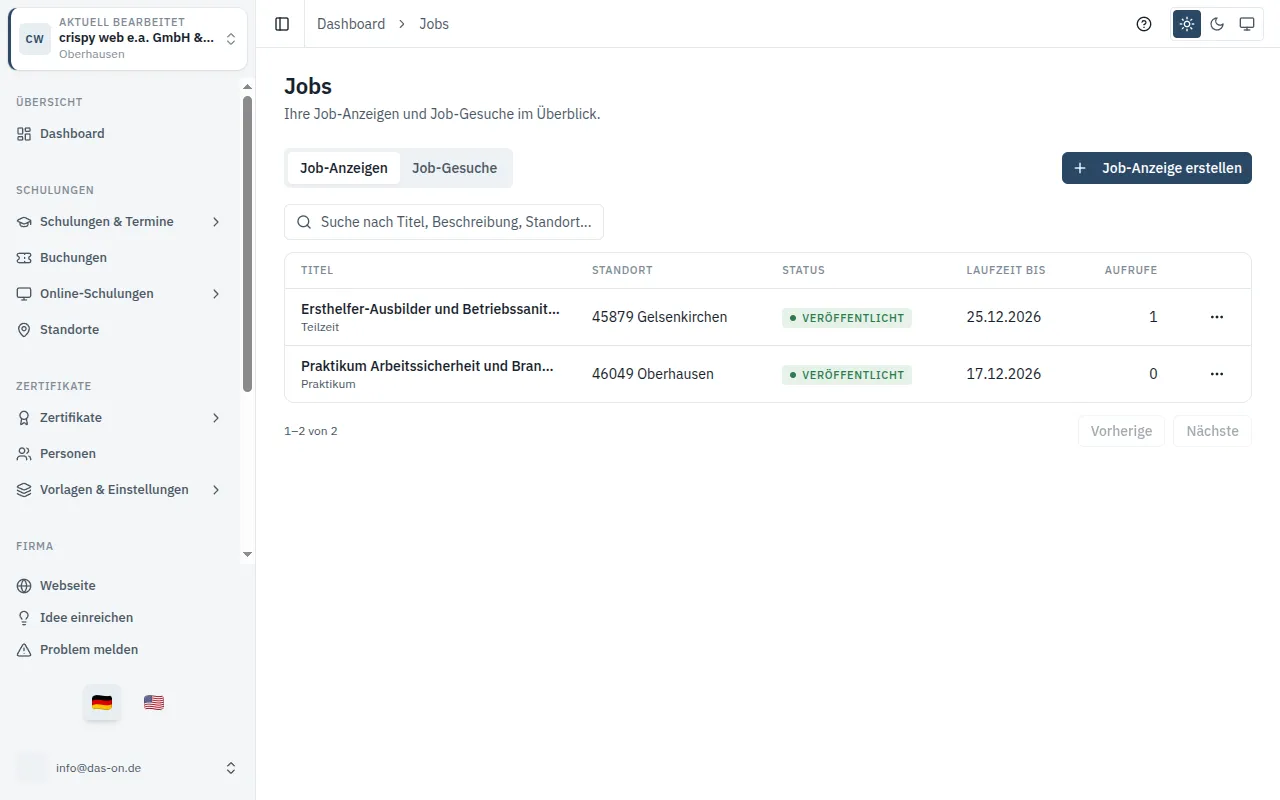Open user menu for info@das-on.de
The image size is (1280, 800).
point(128,768)
